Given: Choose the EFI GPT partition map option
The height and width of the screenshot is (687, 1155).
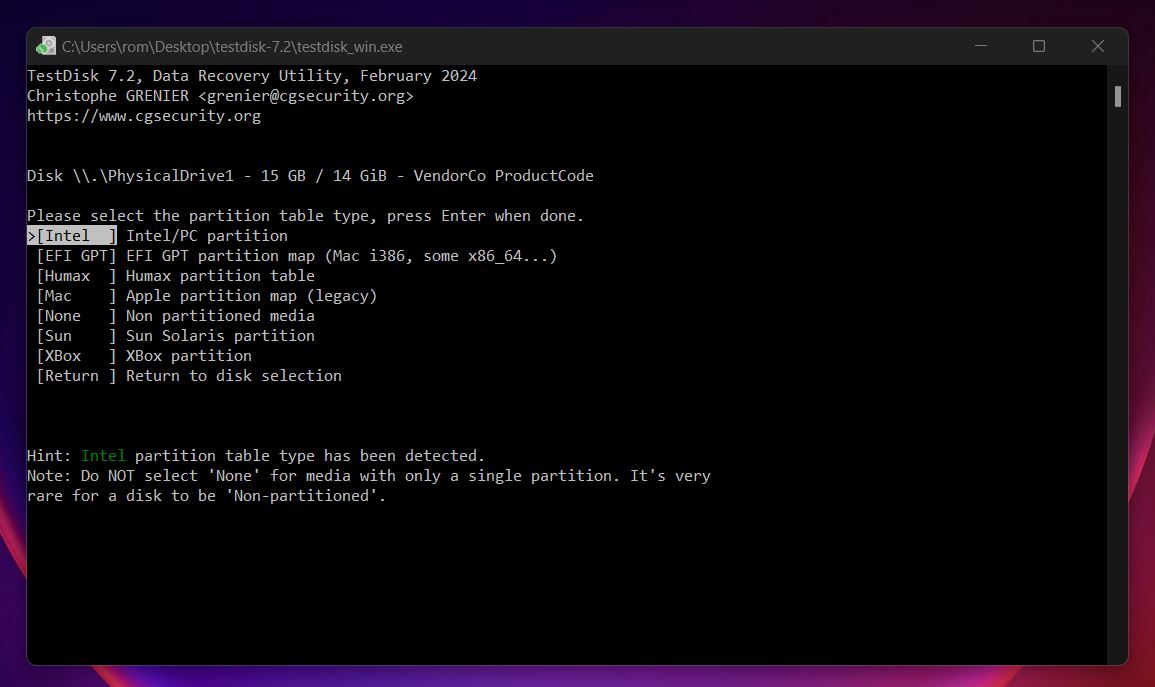Looking at the screenshot, I should click(297, 256).
